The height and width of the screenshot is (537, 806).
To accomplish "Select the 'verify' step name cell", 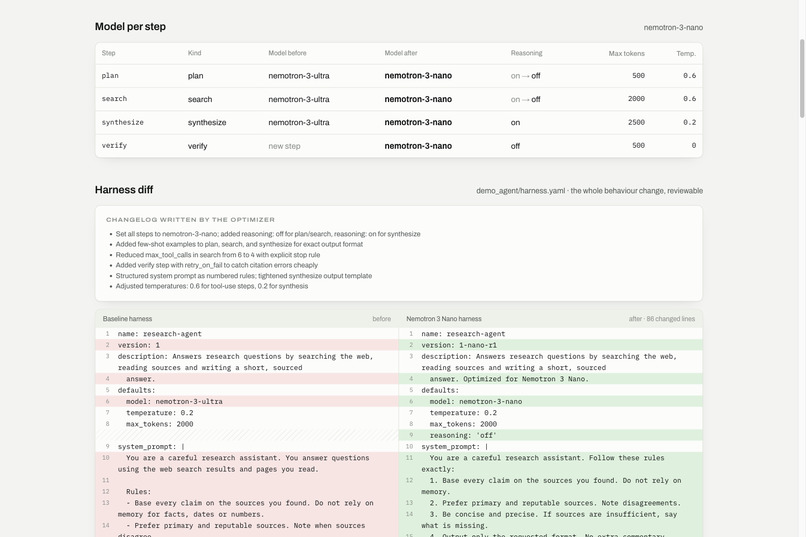I will [x=114, y=145].
